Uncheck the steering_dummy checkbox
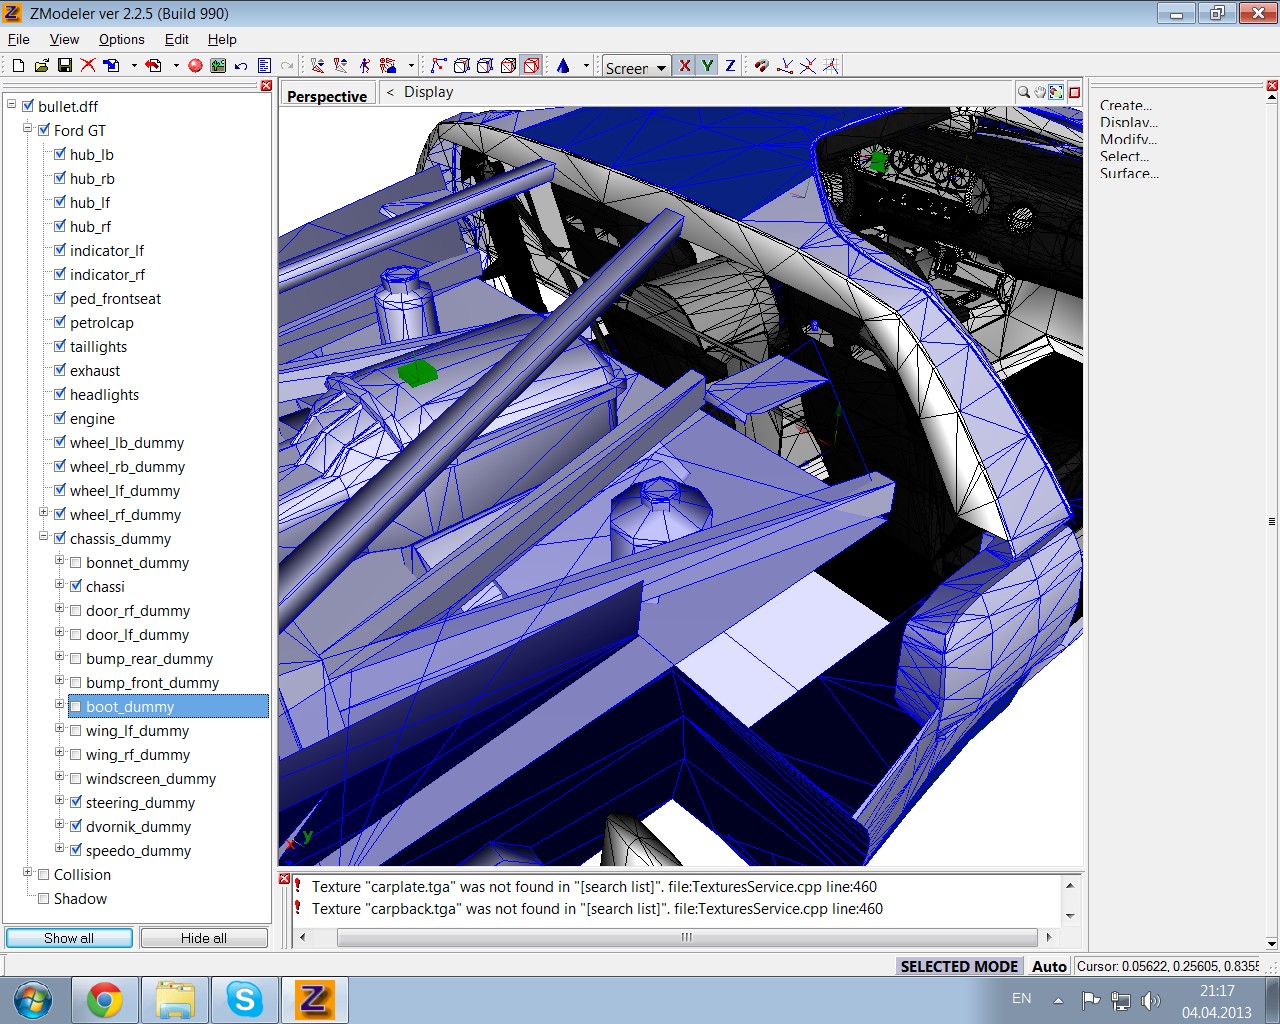This screenshot has height=1024, width=1280. pyautogui.click(x=76, y=802)
